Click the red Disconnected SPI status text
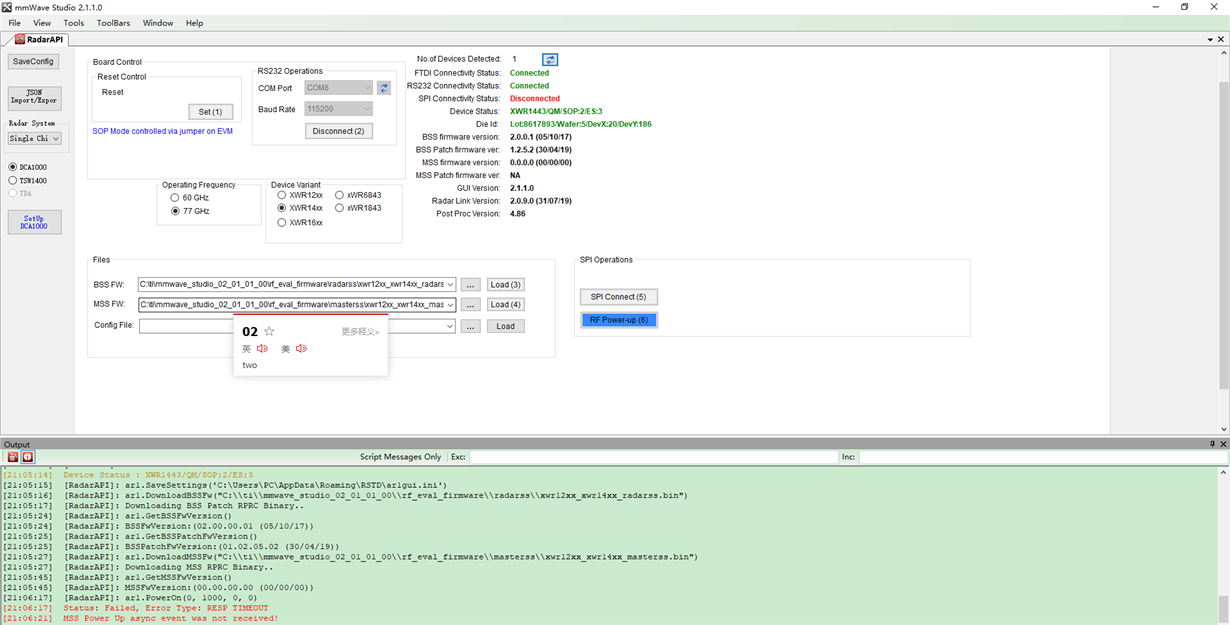This screenshot has width=1230, height=625. (x=535, y=99)
